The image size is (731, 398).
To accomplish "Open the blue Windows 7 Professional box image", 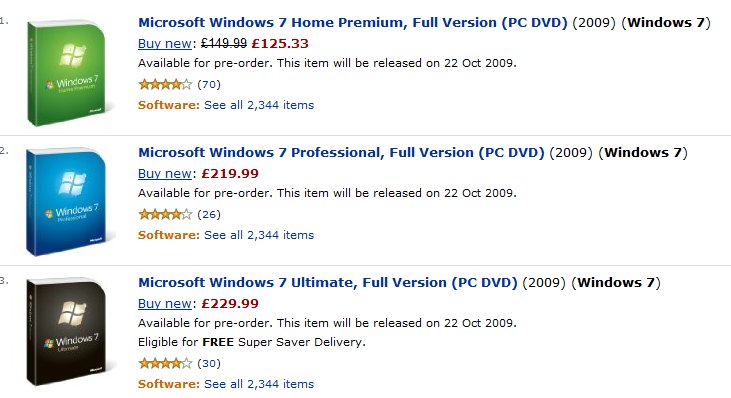I will click(x=69, y=202).
